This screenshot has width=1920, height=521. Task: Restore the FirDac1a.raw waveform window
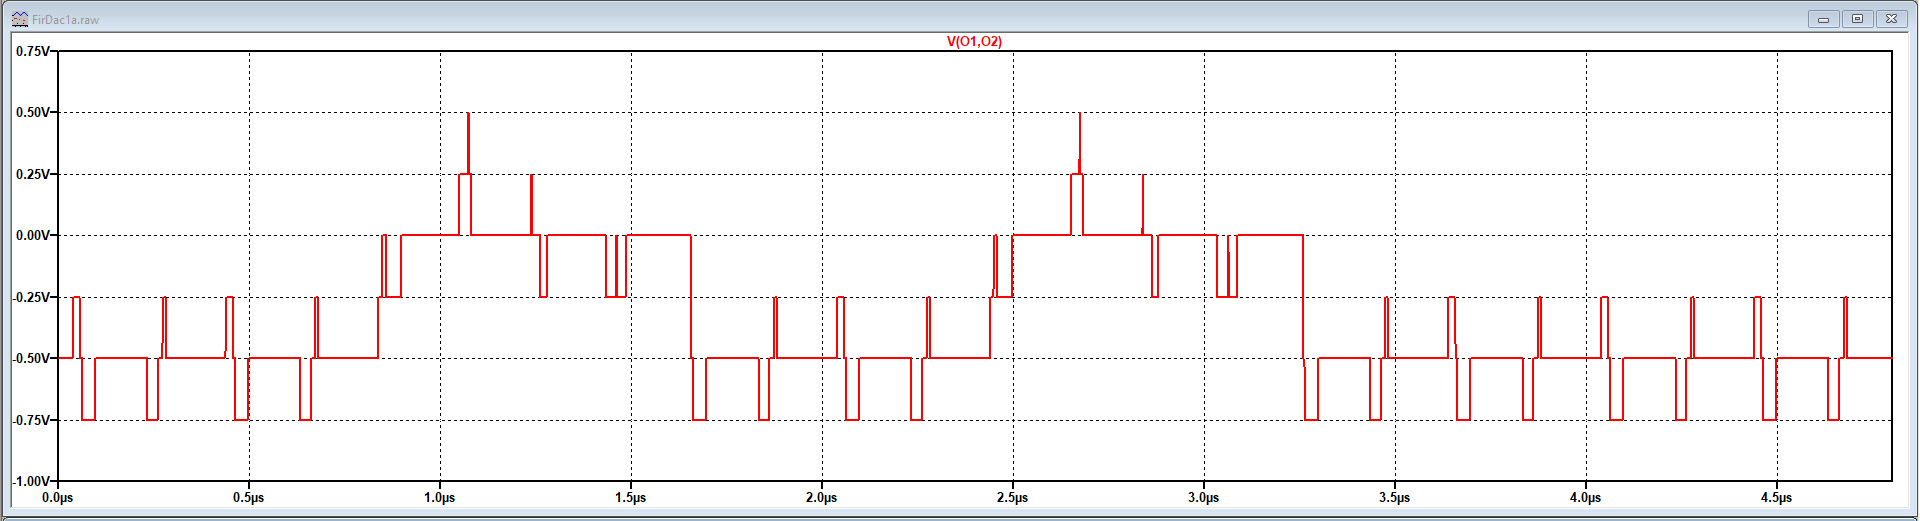[x=1857, y=19]
